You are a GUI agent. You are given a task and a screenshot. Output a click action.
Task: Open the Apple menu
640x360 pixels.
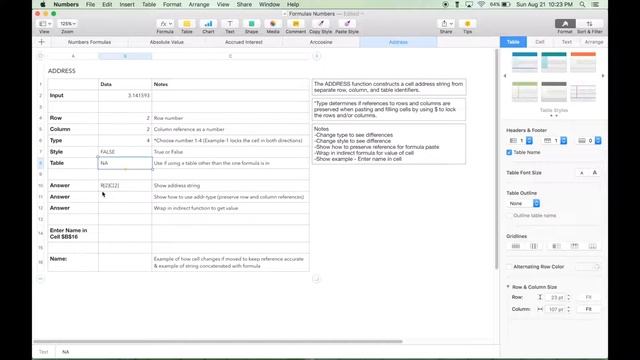[42, 4]
